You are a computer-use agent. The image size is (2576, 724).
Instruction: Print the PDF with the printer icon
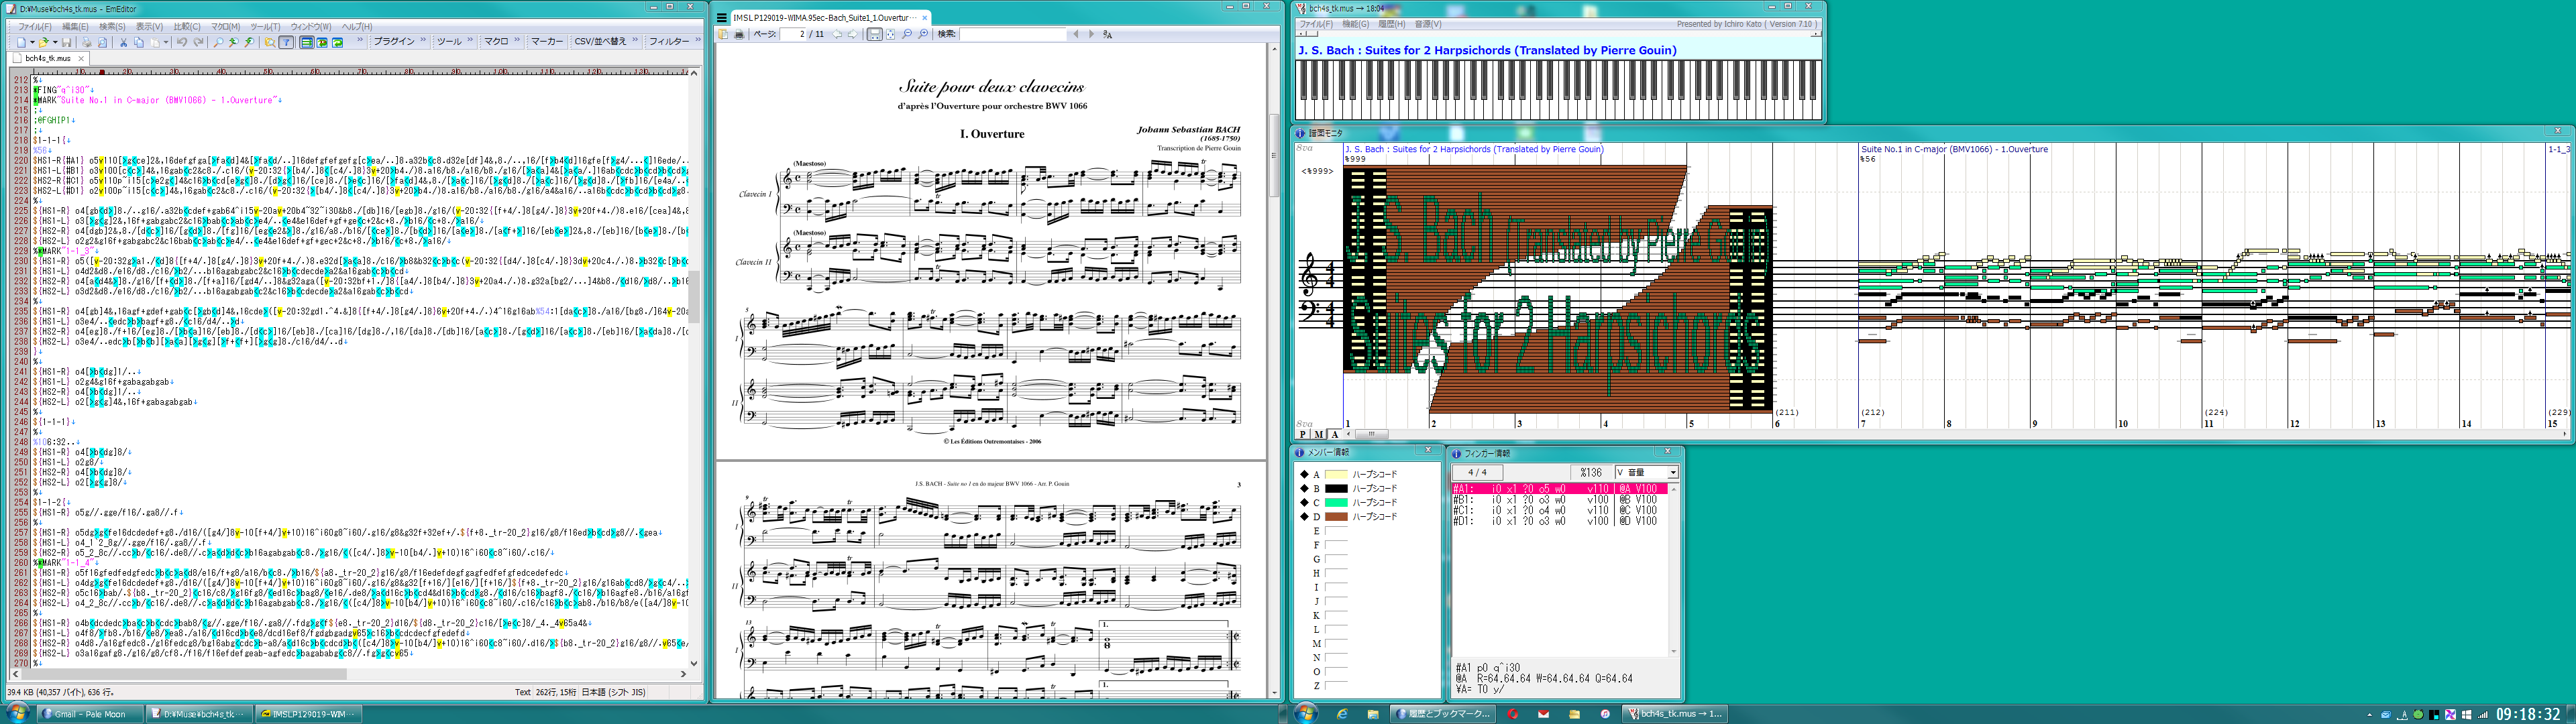click(739, 34)
